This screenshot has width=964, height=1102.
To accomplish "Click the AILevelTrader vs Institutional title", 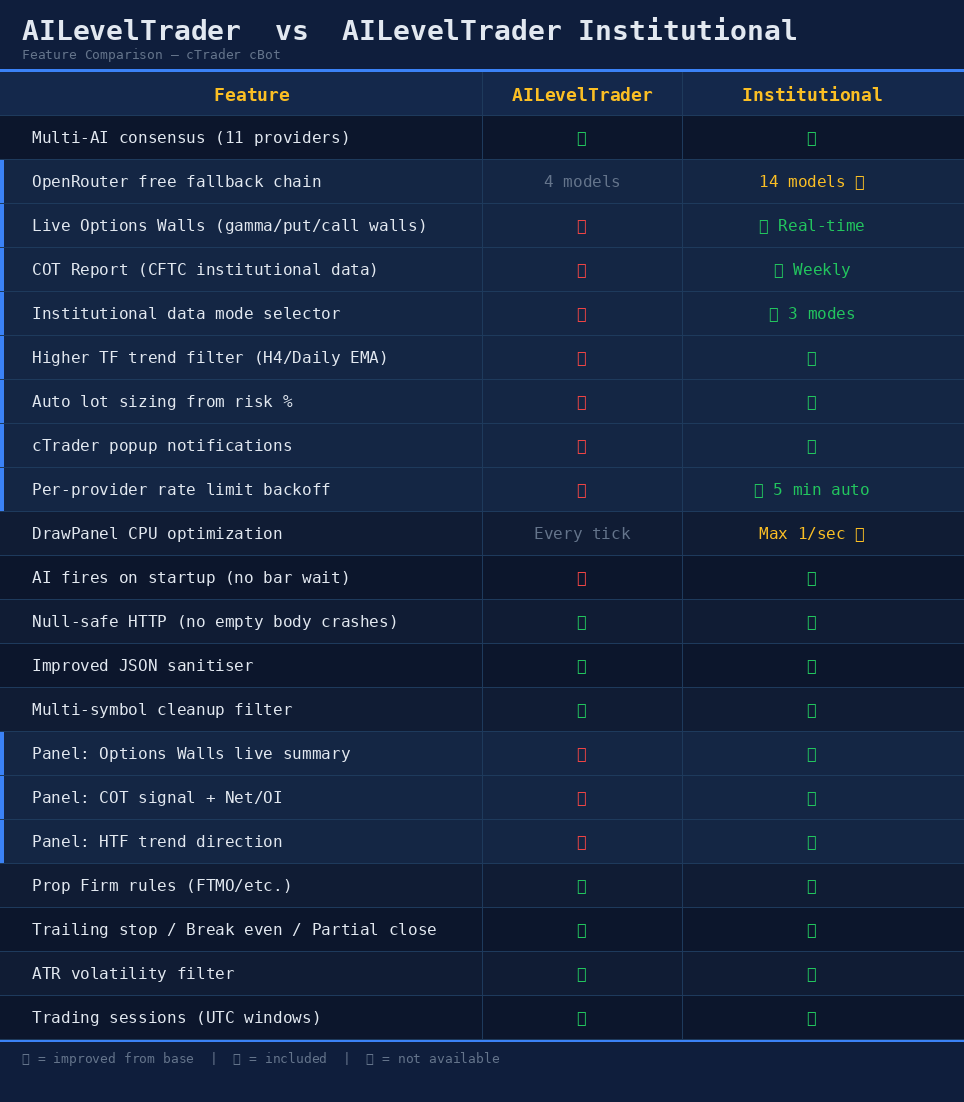I will 410,30.
